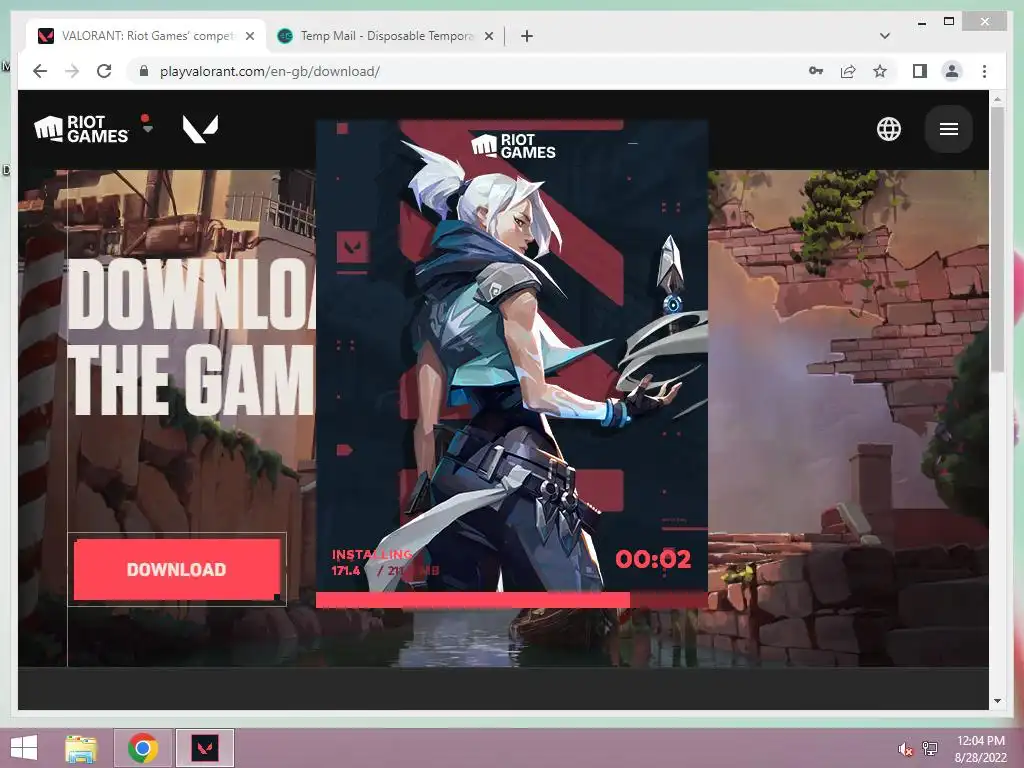Click the installer progress bar
The width and height of the screenshot is (1024, 768).
511,600
